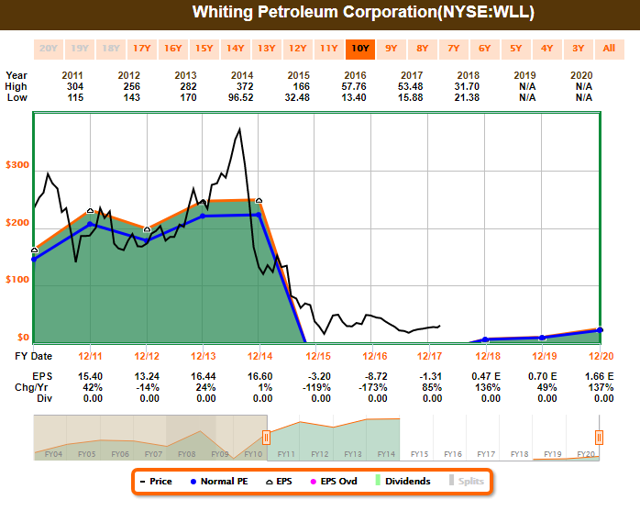Screen dimensions: 640x511
Task: Click the Chg/Yr value -173%
Action: [373, 387]
